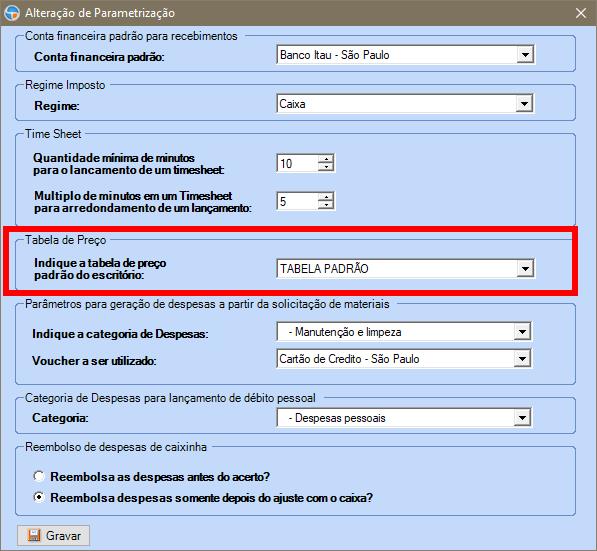Image resolution: width=597 pixels, height=551 pixels.
Task: Select Reembolsa as despesas antes do acerto
Action: pos(39,476)
